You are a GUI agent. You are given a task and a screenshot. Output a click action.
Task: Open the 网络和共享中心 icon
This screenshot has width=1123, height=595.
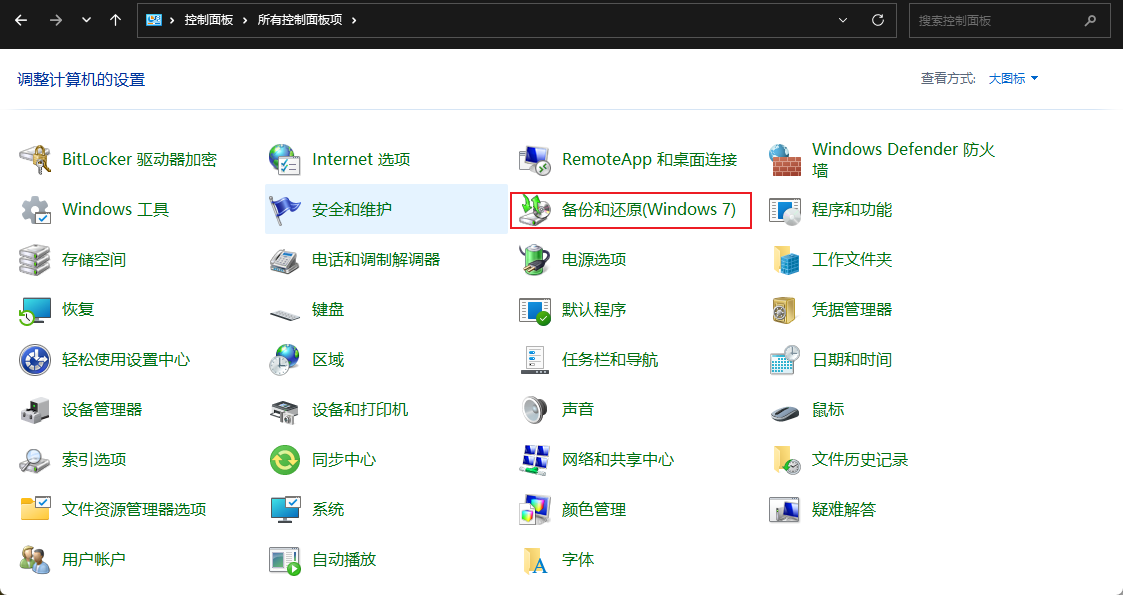pyautogui.click(x=535, y=460)
